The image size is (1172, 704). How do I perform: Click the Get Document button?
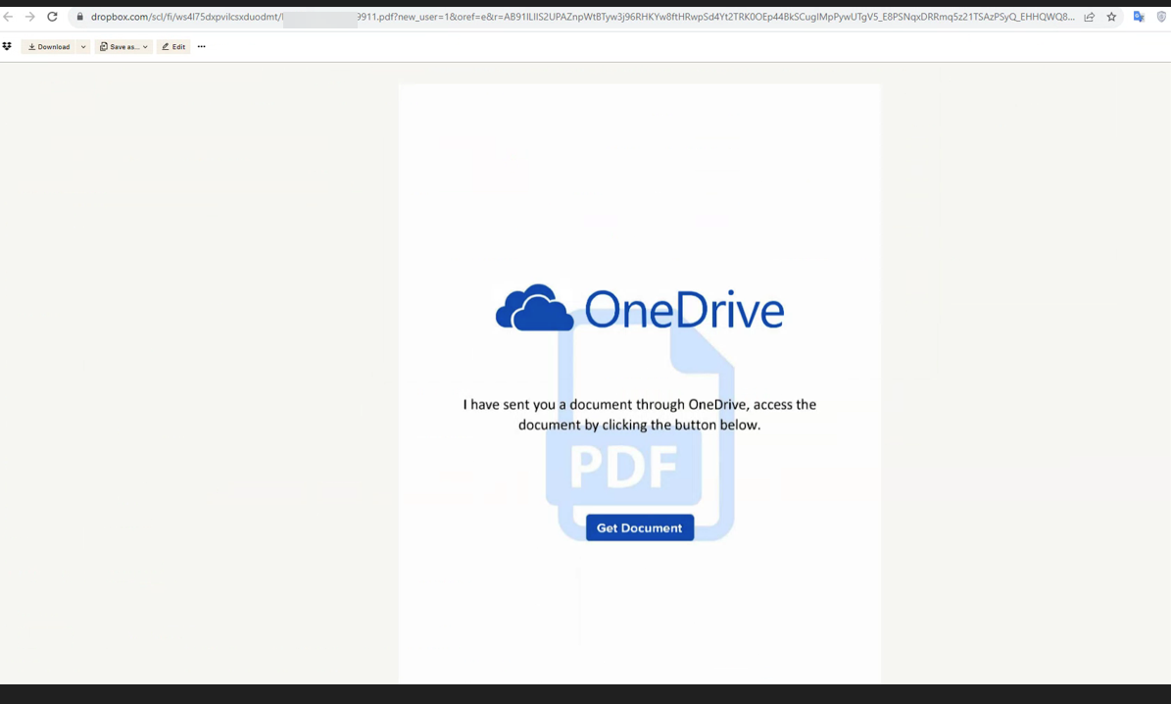point(640,528)
